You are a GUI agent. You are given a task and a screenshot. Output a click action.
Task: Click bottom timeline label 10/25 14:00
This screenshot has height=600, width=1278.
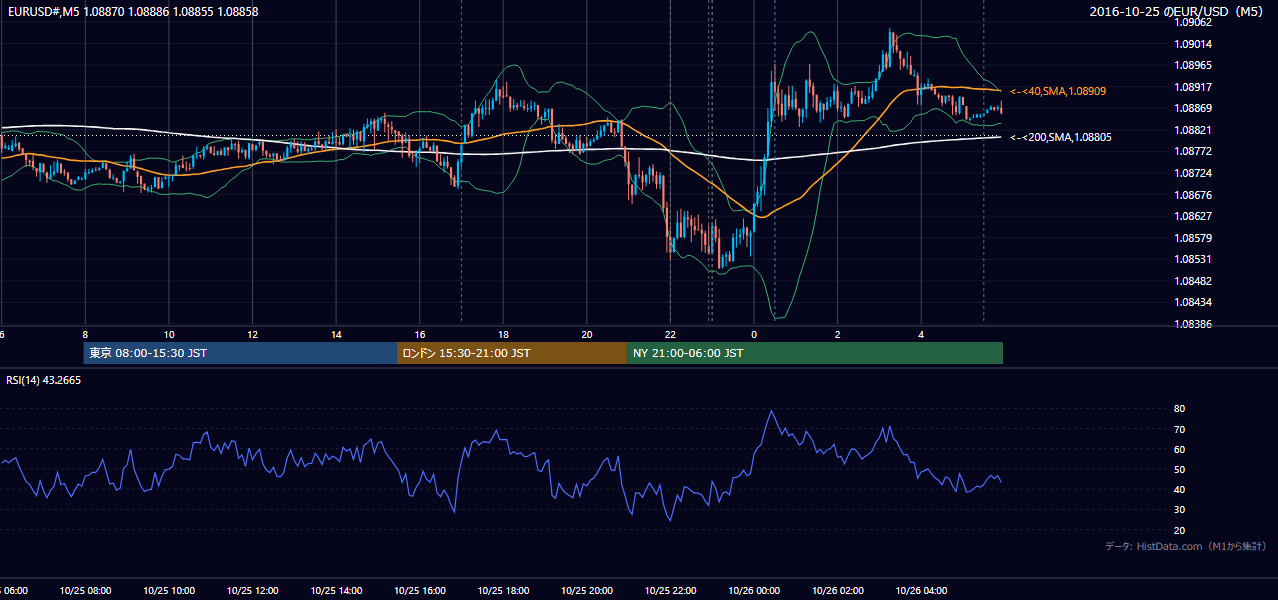334,590
